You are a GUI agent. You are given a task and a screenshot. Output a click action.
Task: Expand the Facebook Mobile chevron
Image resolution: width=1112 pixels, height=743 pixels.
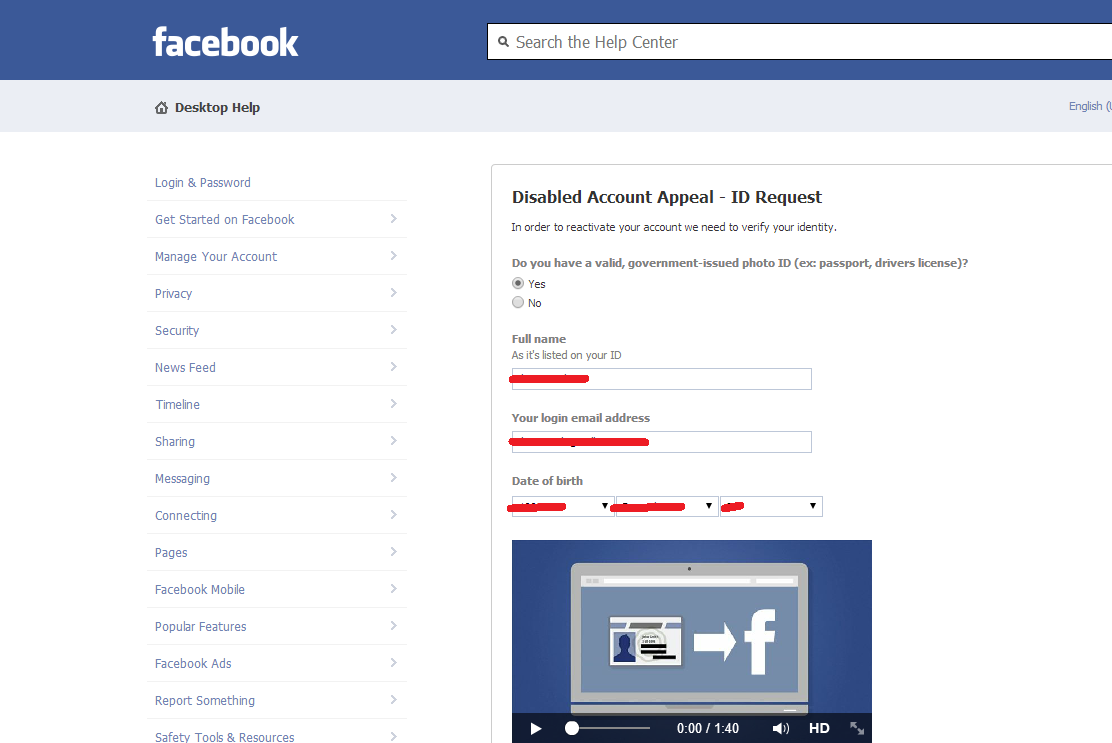[394, 588]
